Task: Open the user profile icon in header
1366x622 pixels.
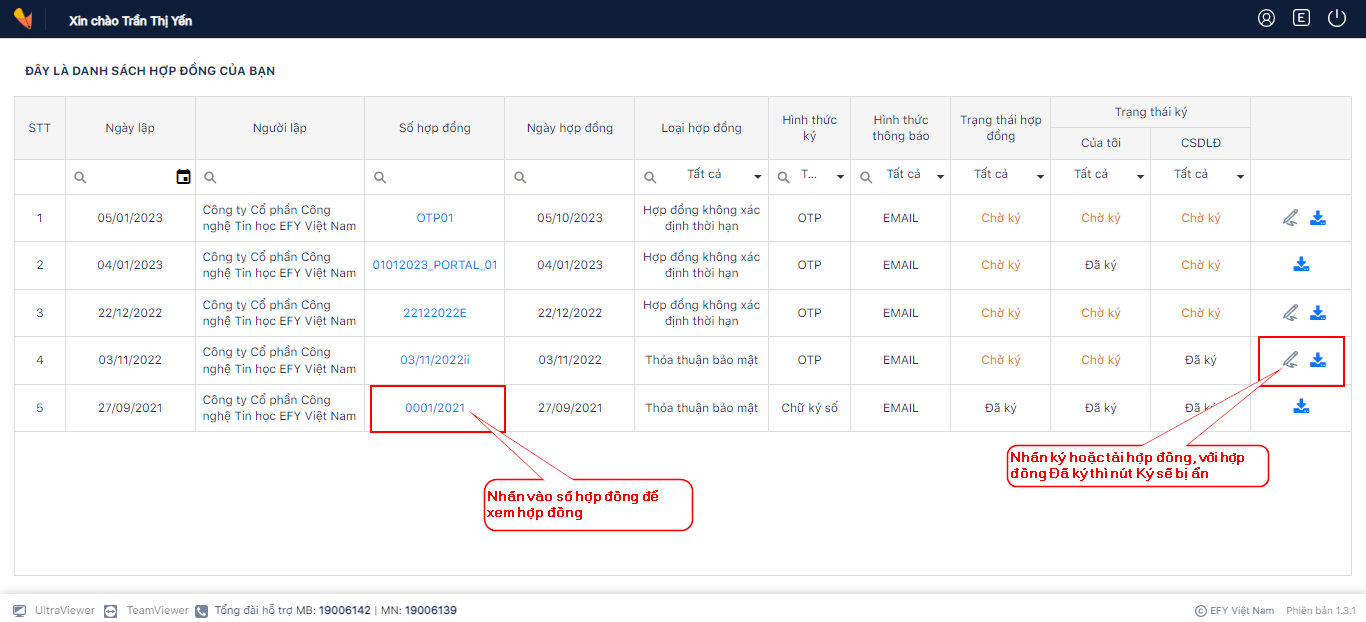Action: coord(1266,18)
